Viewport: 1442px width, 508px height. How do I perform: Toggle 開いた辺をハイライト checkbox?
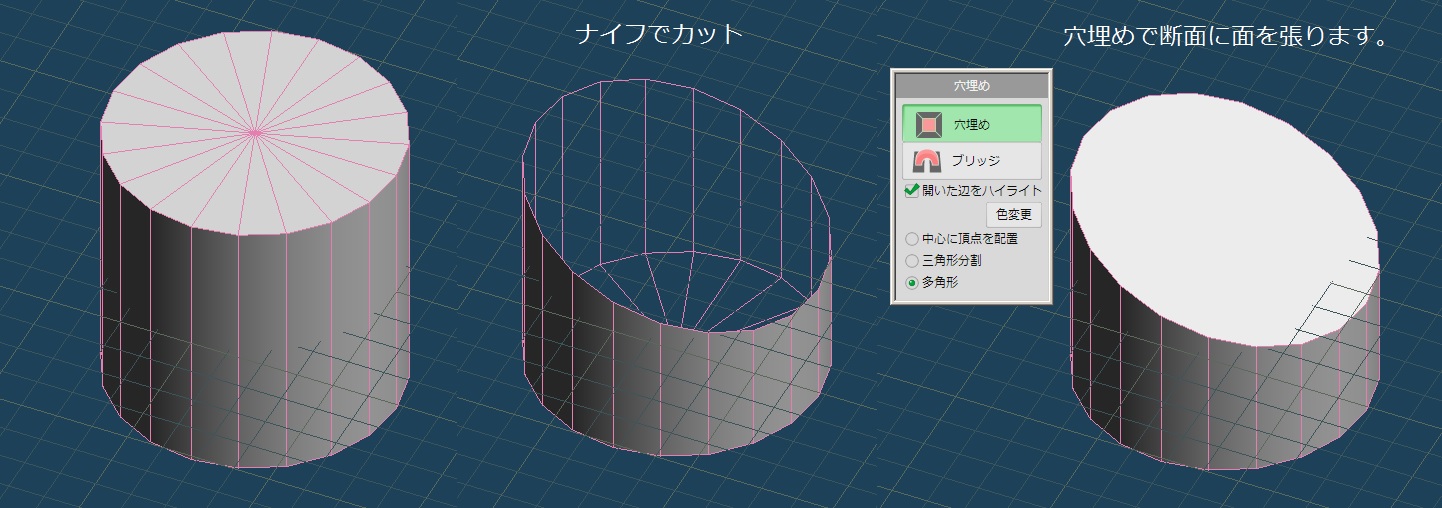[912, 190]
